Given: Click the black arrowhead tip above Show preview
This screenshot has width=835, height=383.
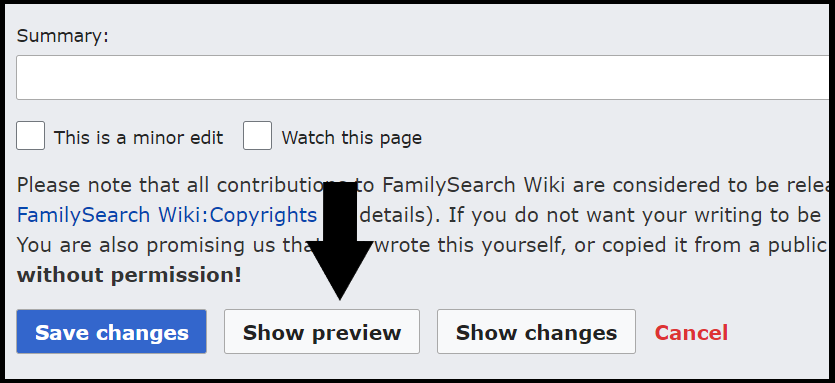Looking at the screenshot, I should click(x=340, y=296).
